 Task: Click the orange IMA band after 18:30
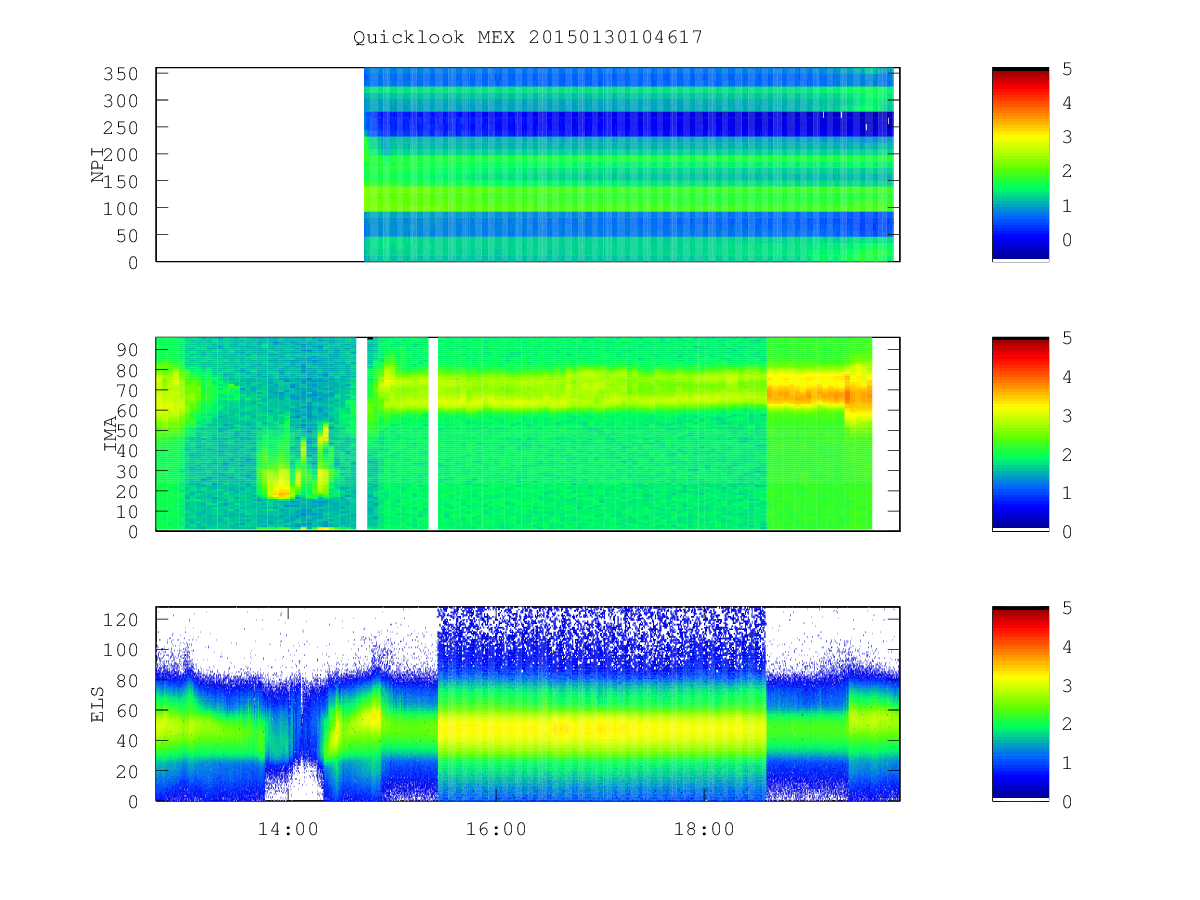point(819,393)
